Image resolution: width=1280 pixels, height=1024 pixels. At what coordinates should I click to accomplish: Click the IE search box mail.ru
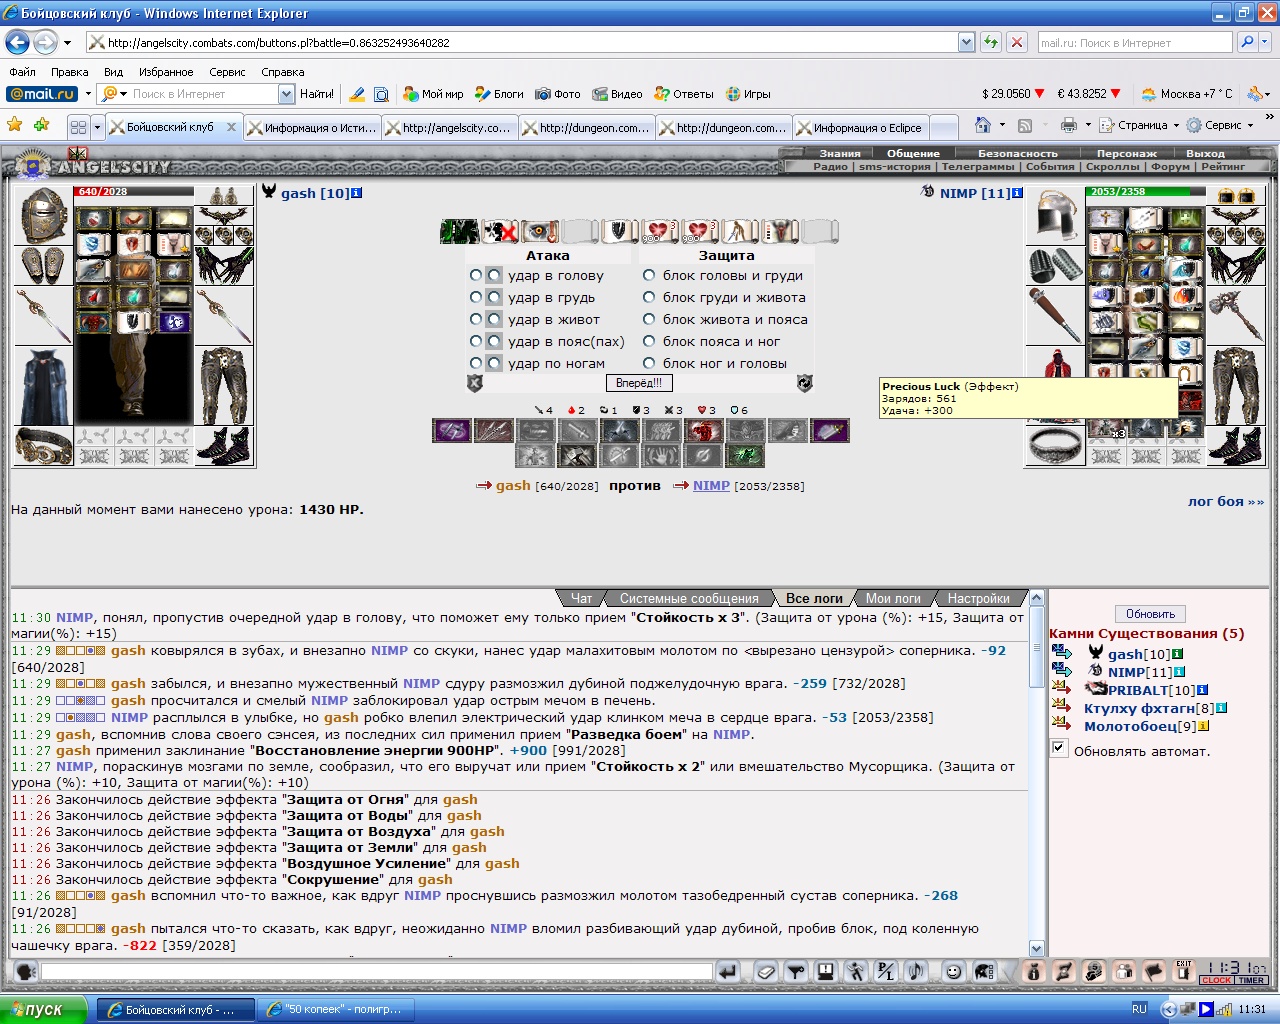1135,42
